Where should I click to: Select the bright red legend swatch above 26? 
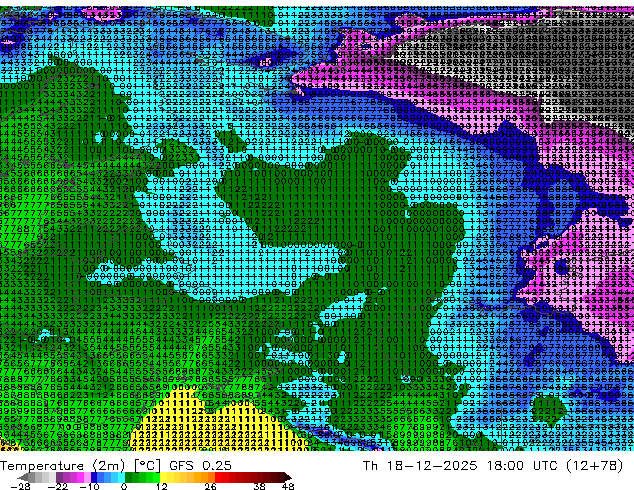218,477
